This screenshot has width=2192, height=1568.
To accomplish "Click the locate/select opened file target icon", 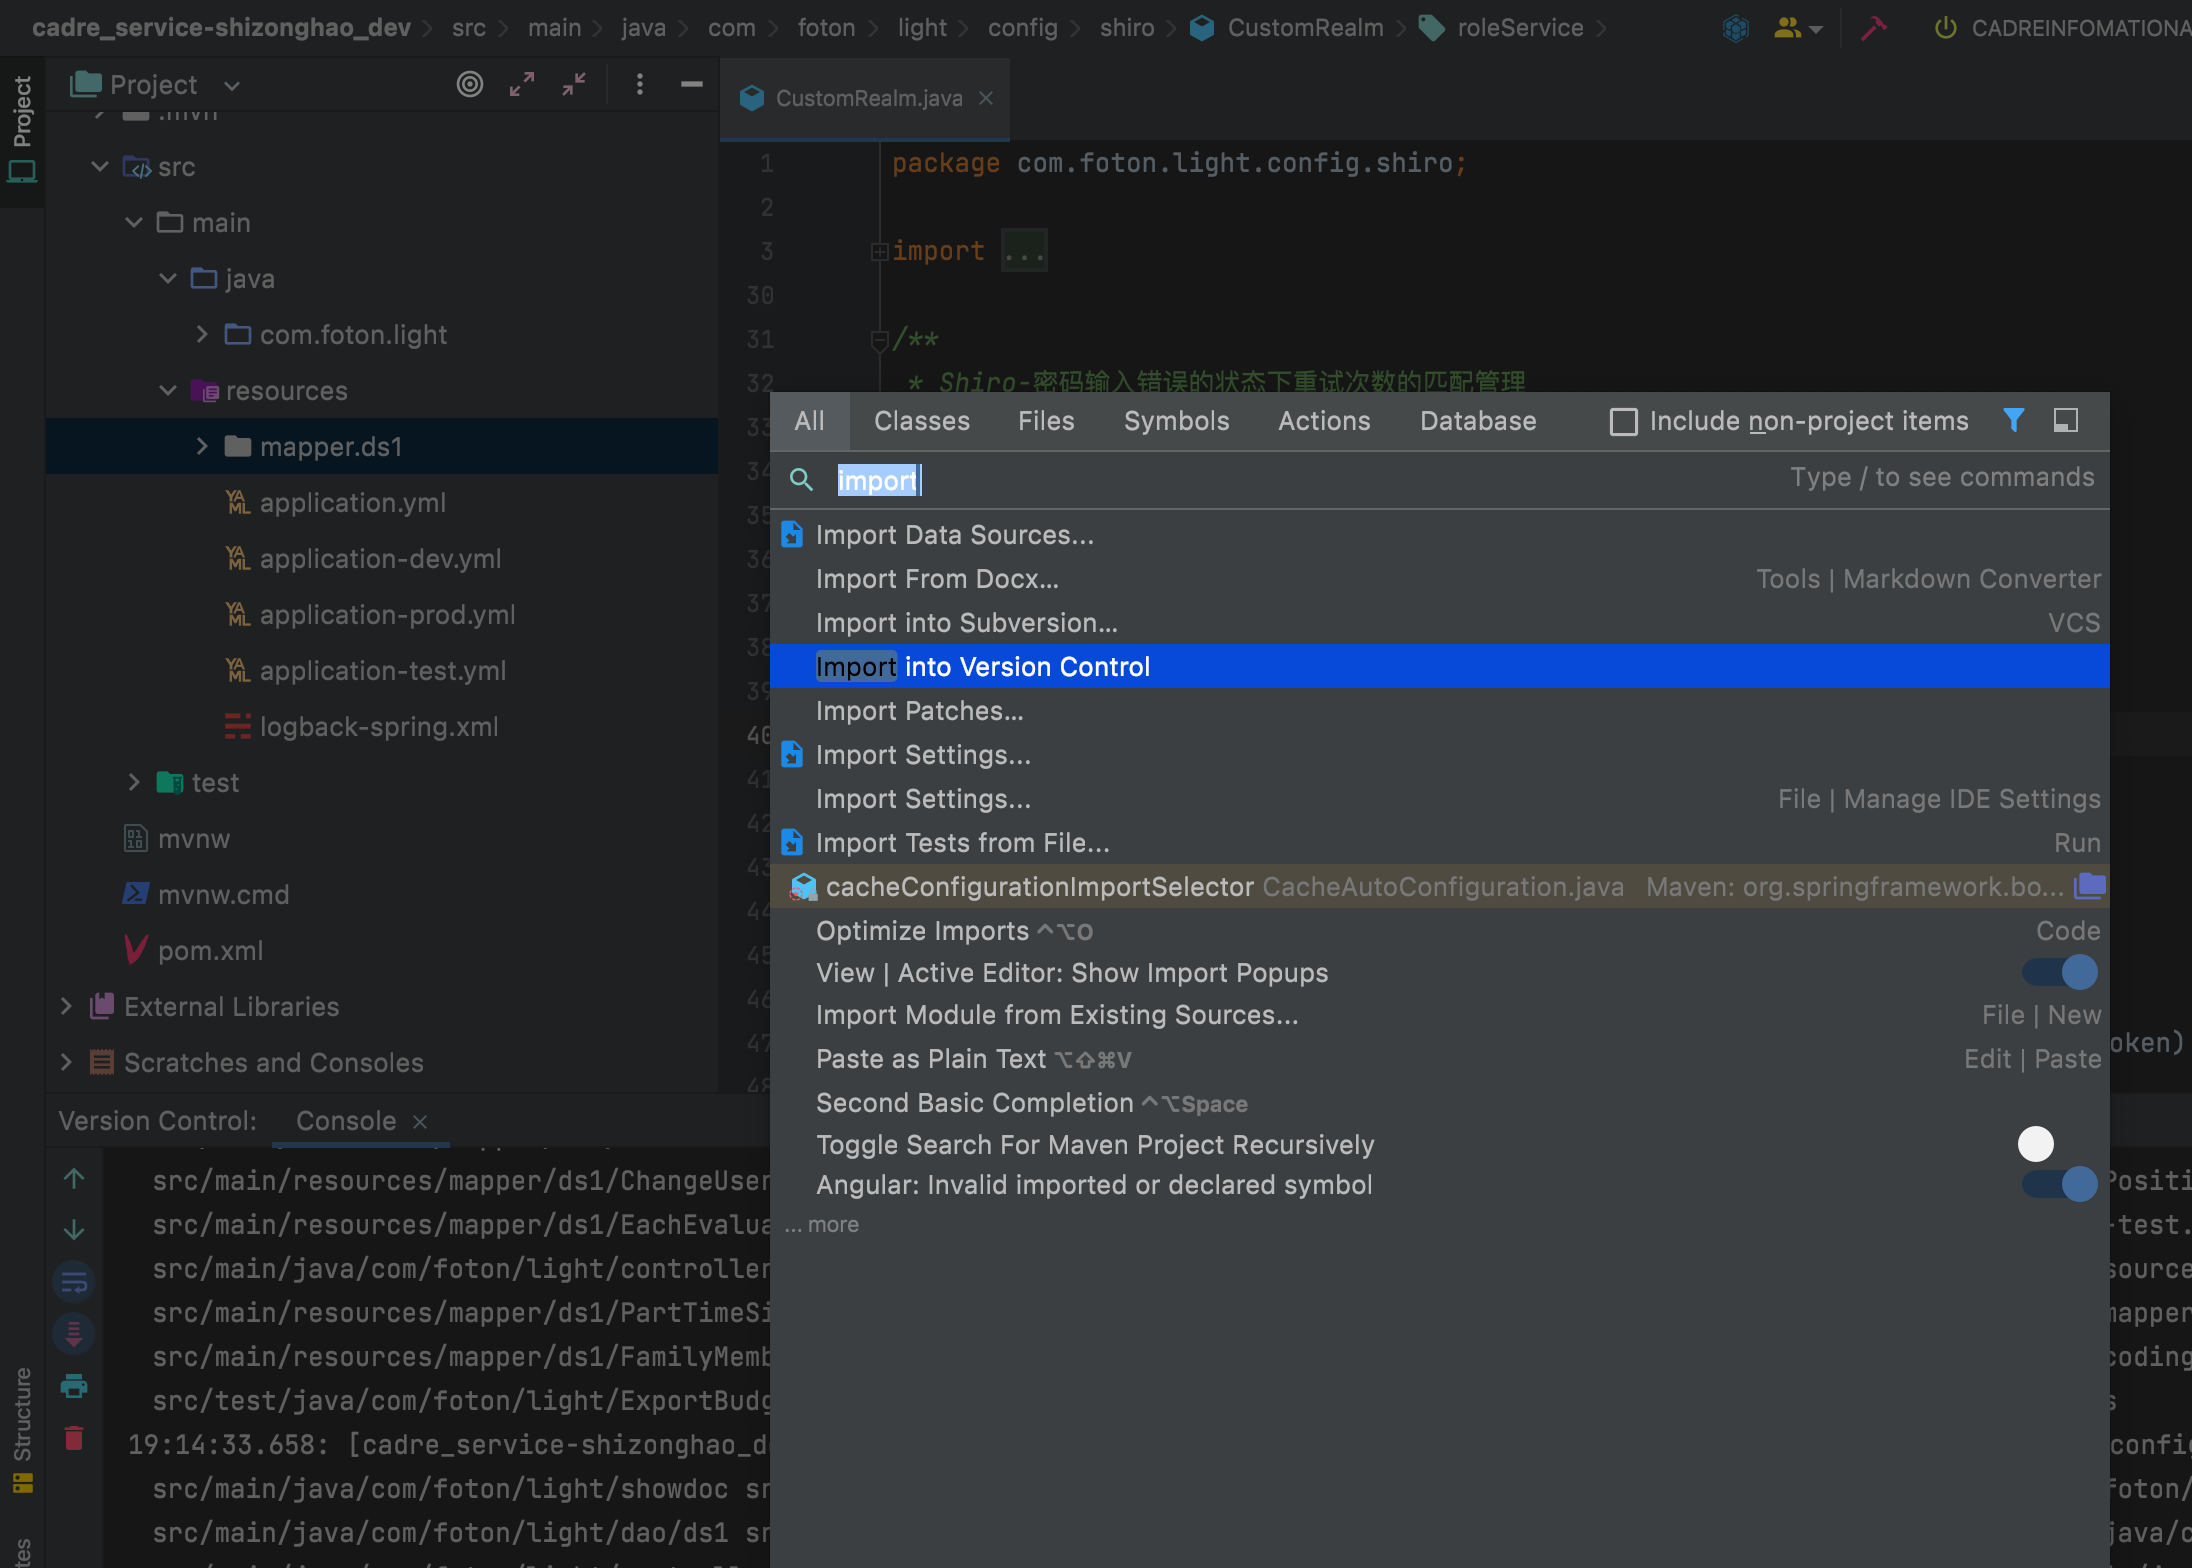I will coord(469,85).
